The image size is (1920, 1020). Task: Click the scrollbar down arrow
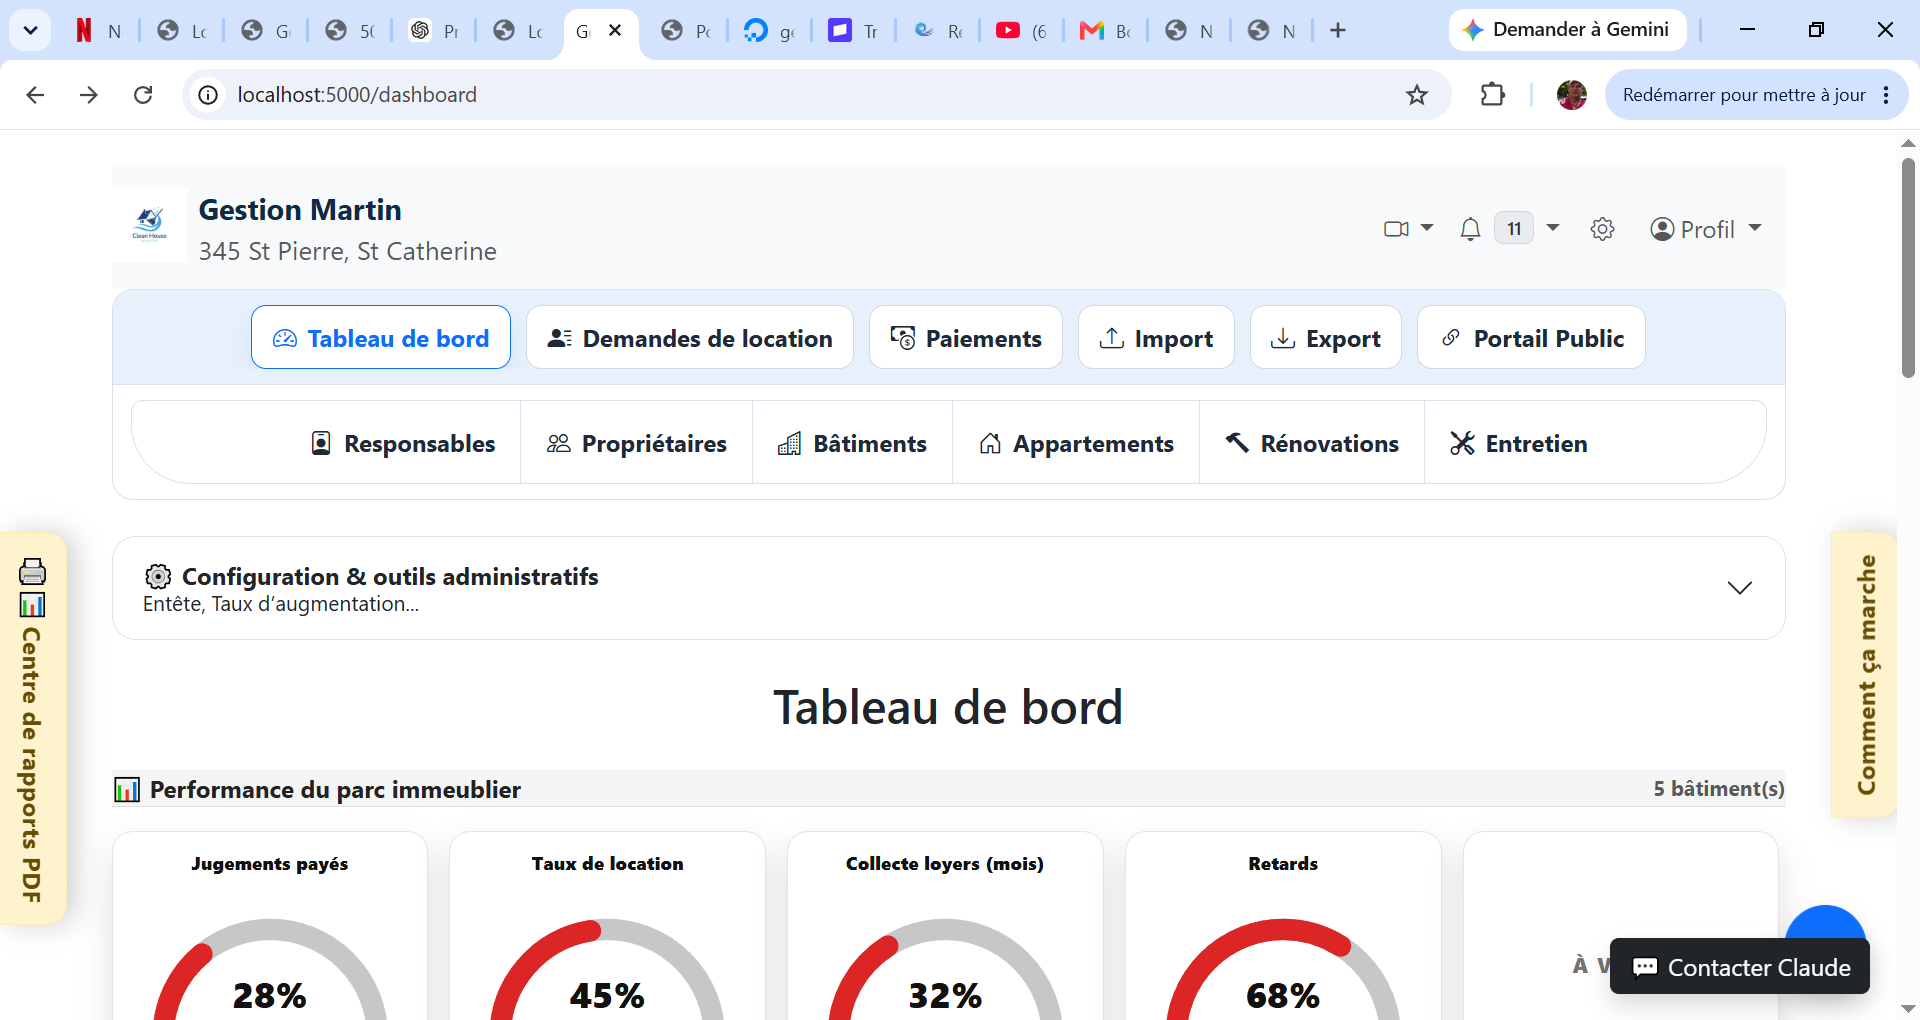click(x=1908, y=1008)
